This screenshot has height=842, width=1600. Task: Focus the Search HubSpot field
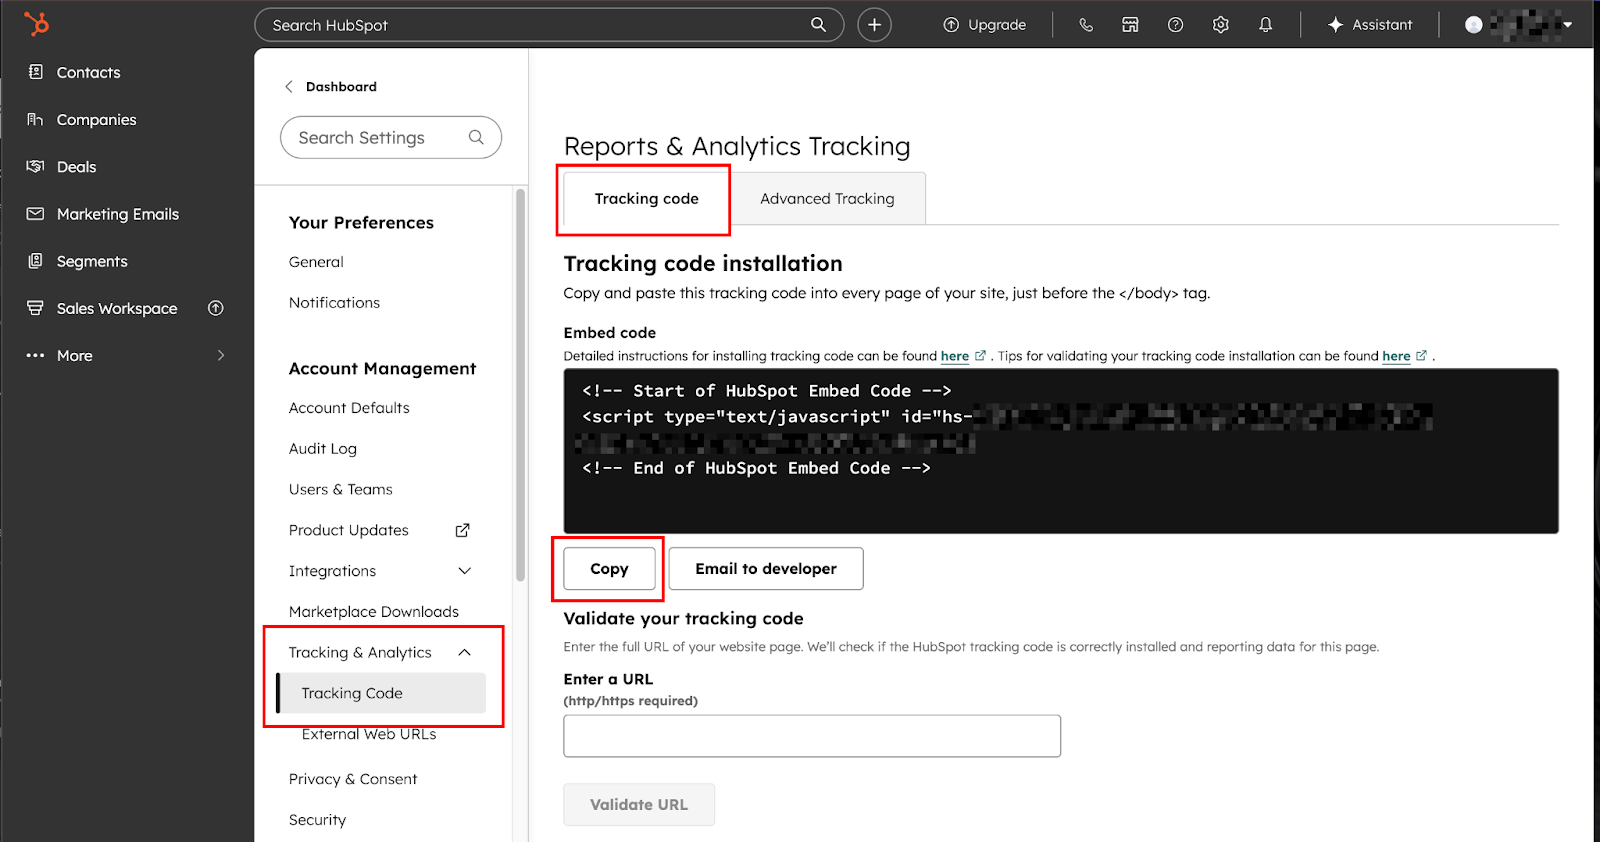549,25
